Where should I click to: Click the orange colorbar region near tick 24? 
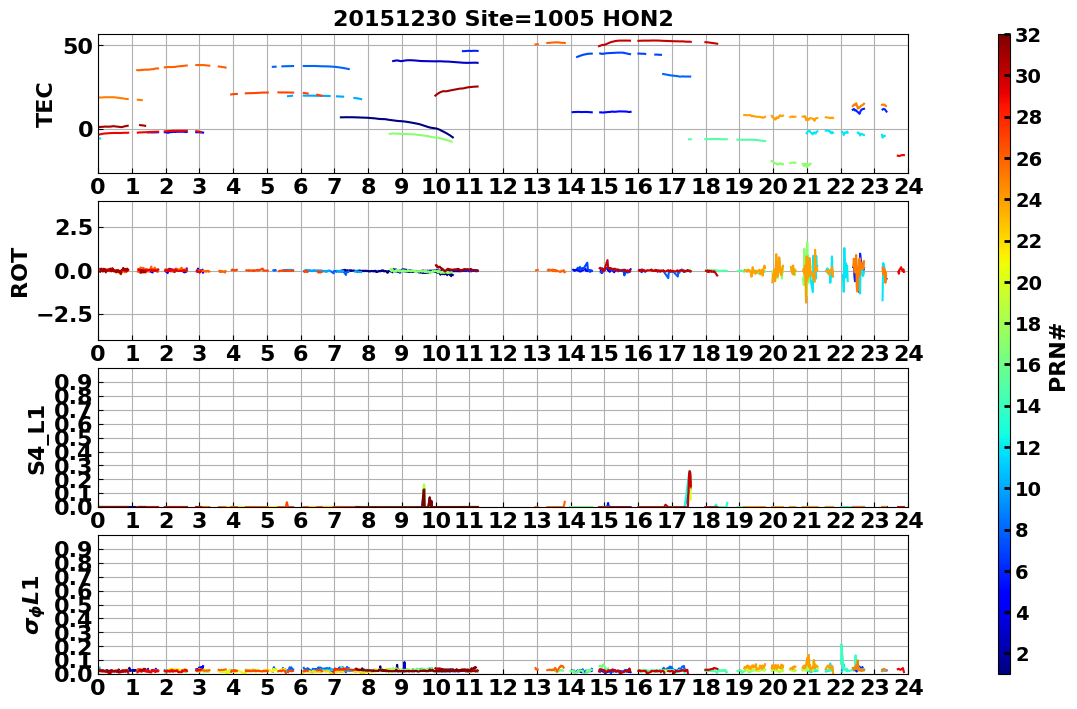(x=1004, y=200)
